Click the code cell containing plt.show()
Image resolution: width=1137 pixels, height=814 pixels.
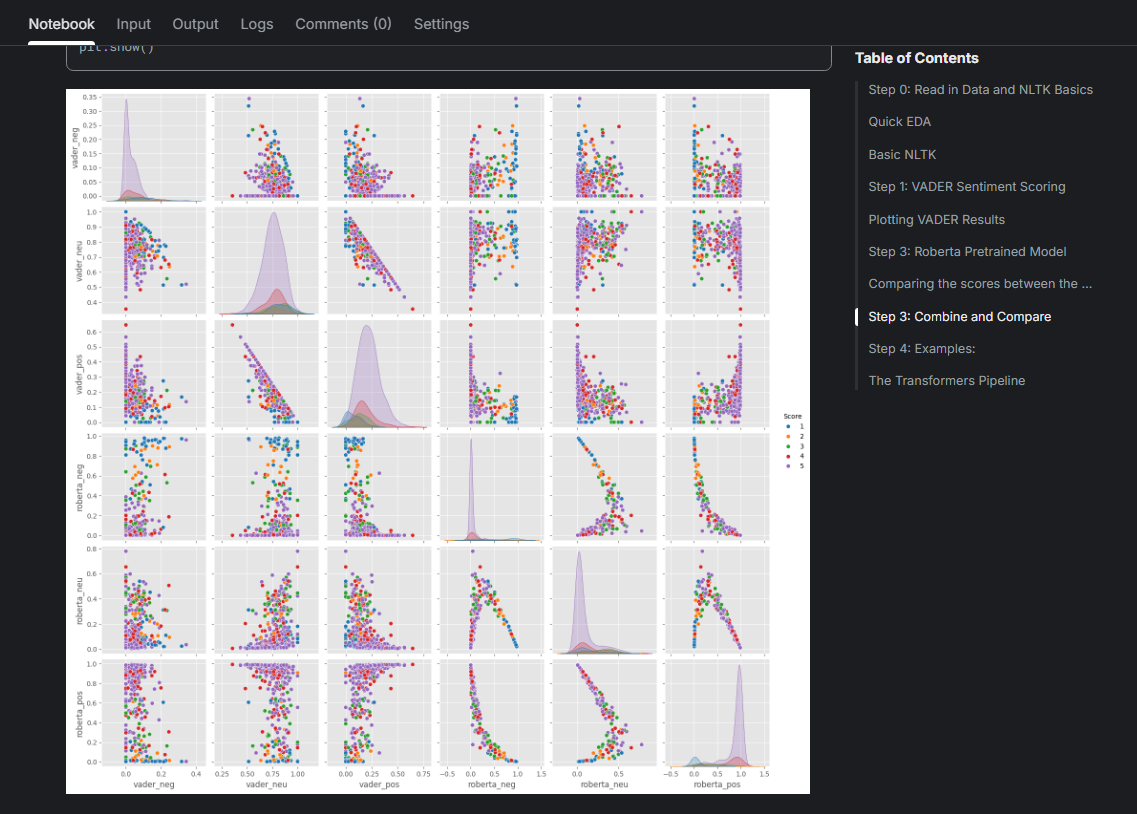[x=448, y=54]
